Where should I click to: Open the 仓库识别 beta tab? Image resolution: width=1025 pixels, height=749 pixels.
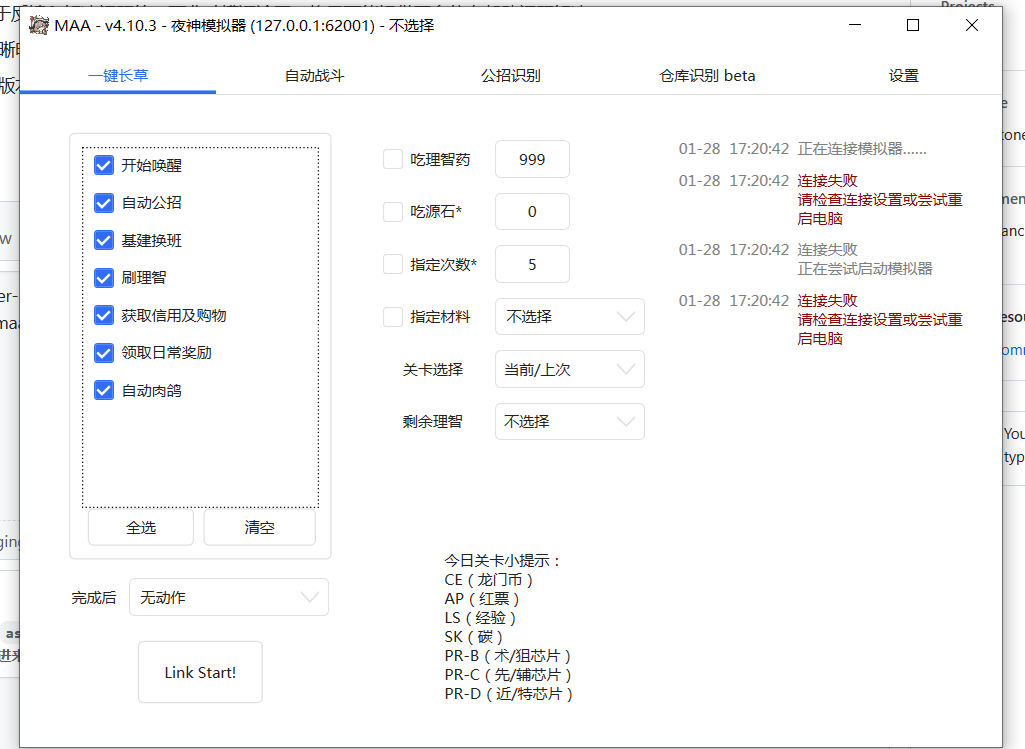707,76
